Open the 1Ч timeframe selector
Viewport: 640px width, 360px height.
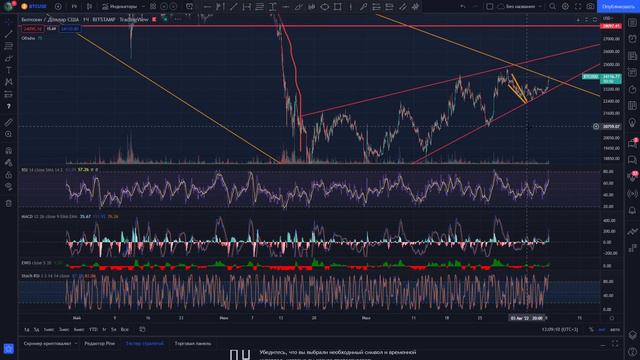(x=74, y=7)
